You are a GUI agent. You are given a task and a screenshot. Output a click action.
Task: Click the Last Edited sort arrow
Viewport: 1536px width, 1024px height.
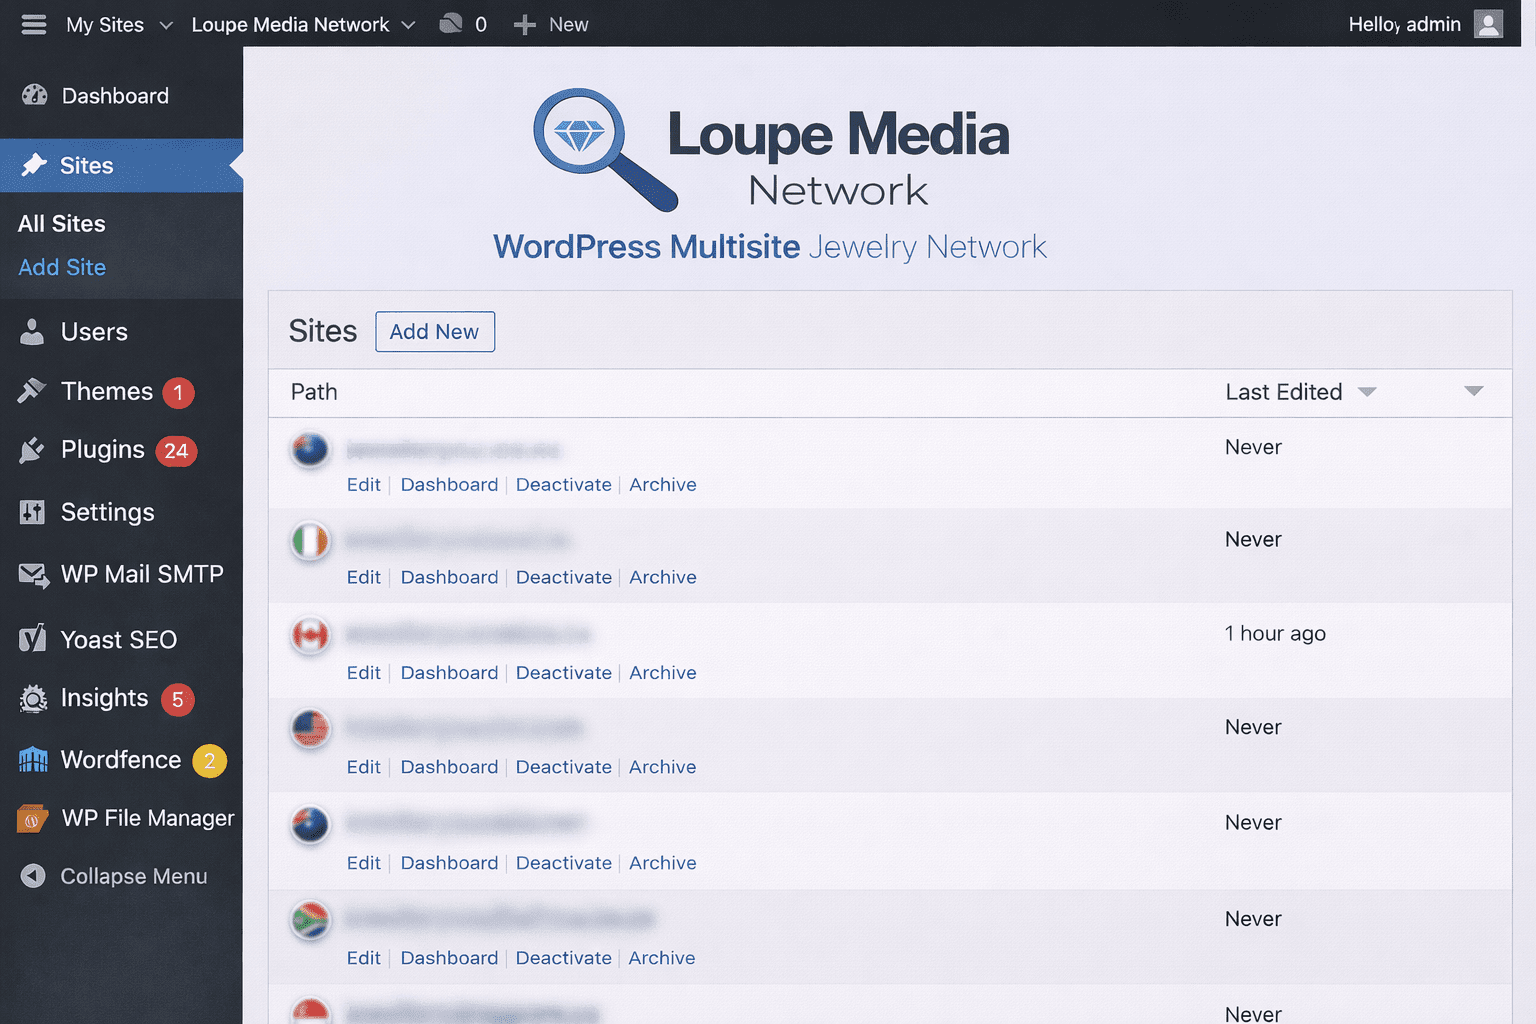(1367, 392)
